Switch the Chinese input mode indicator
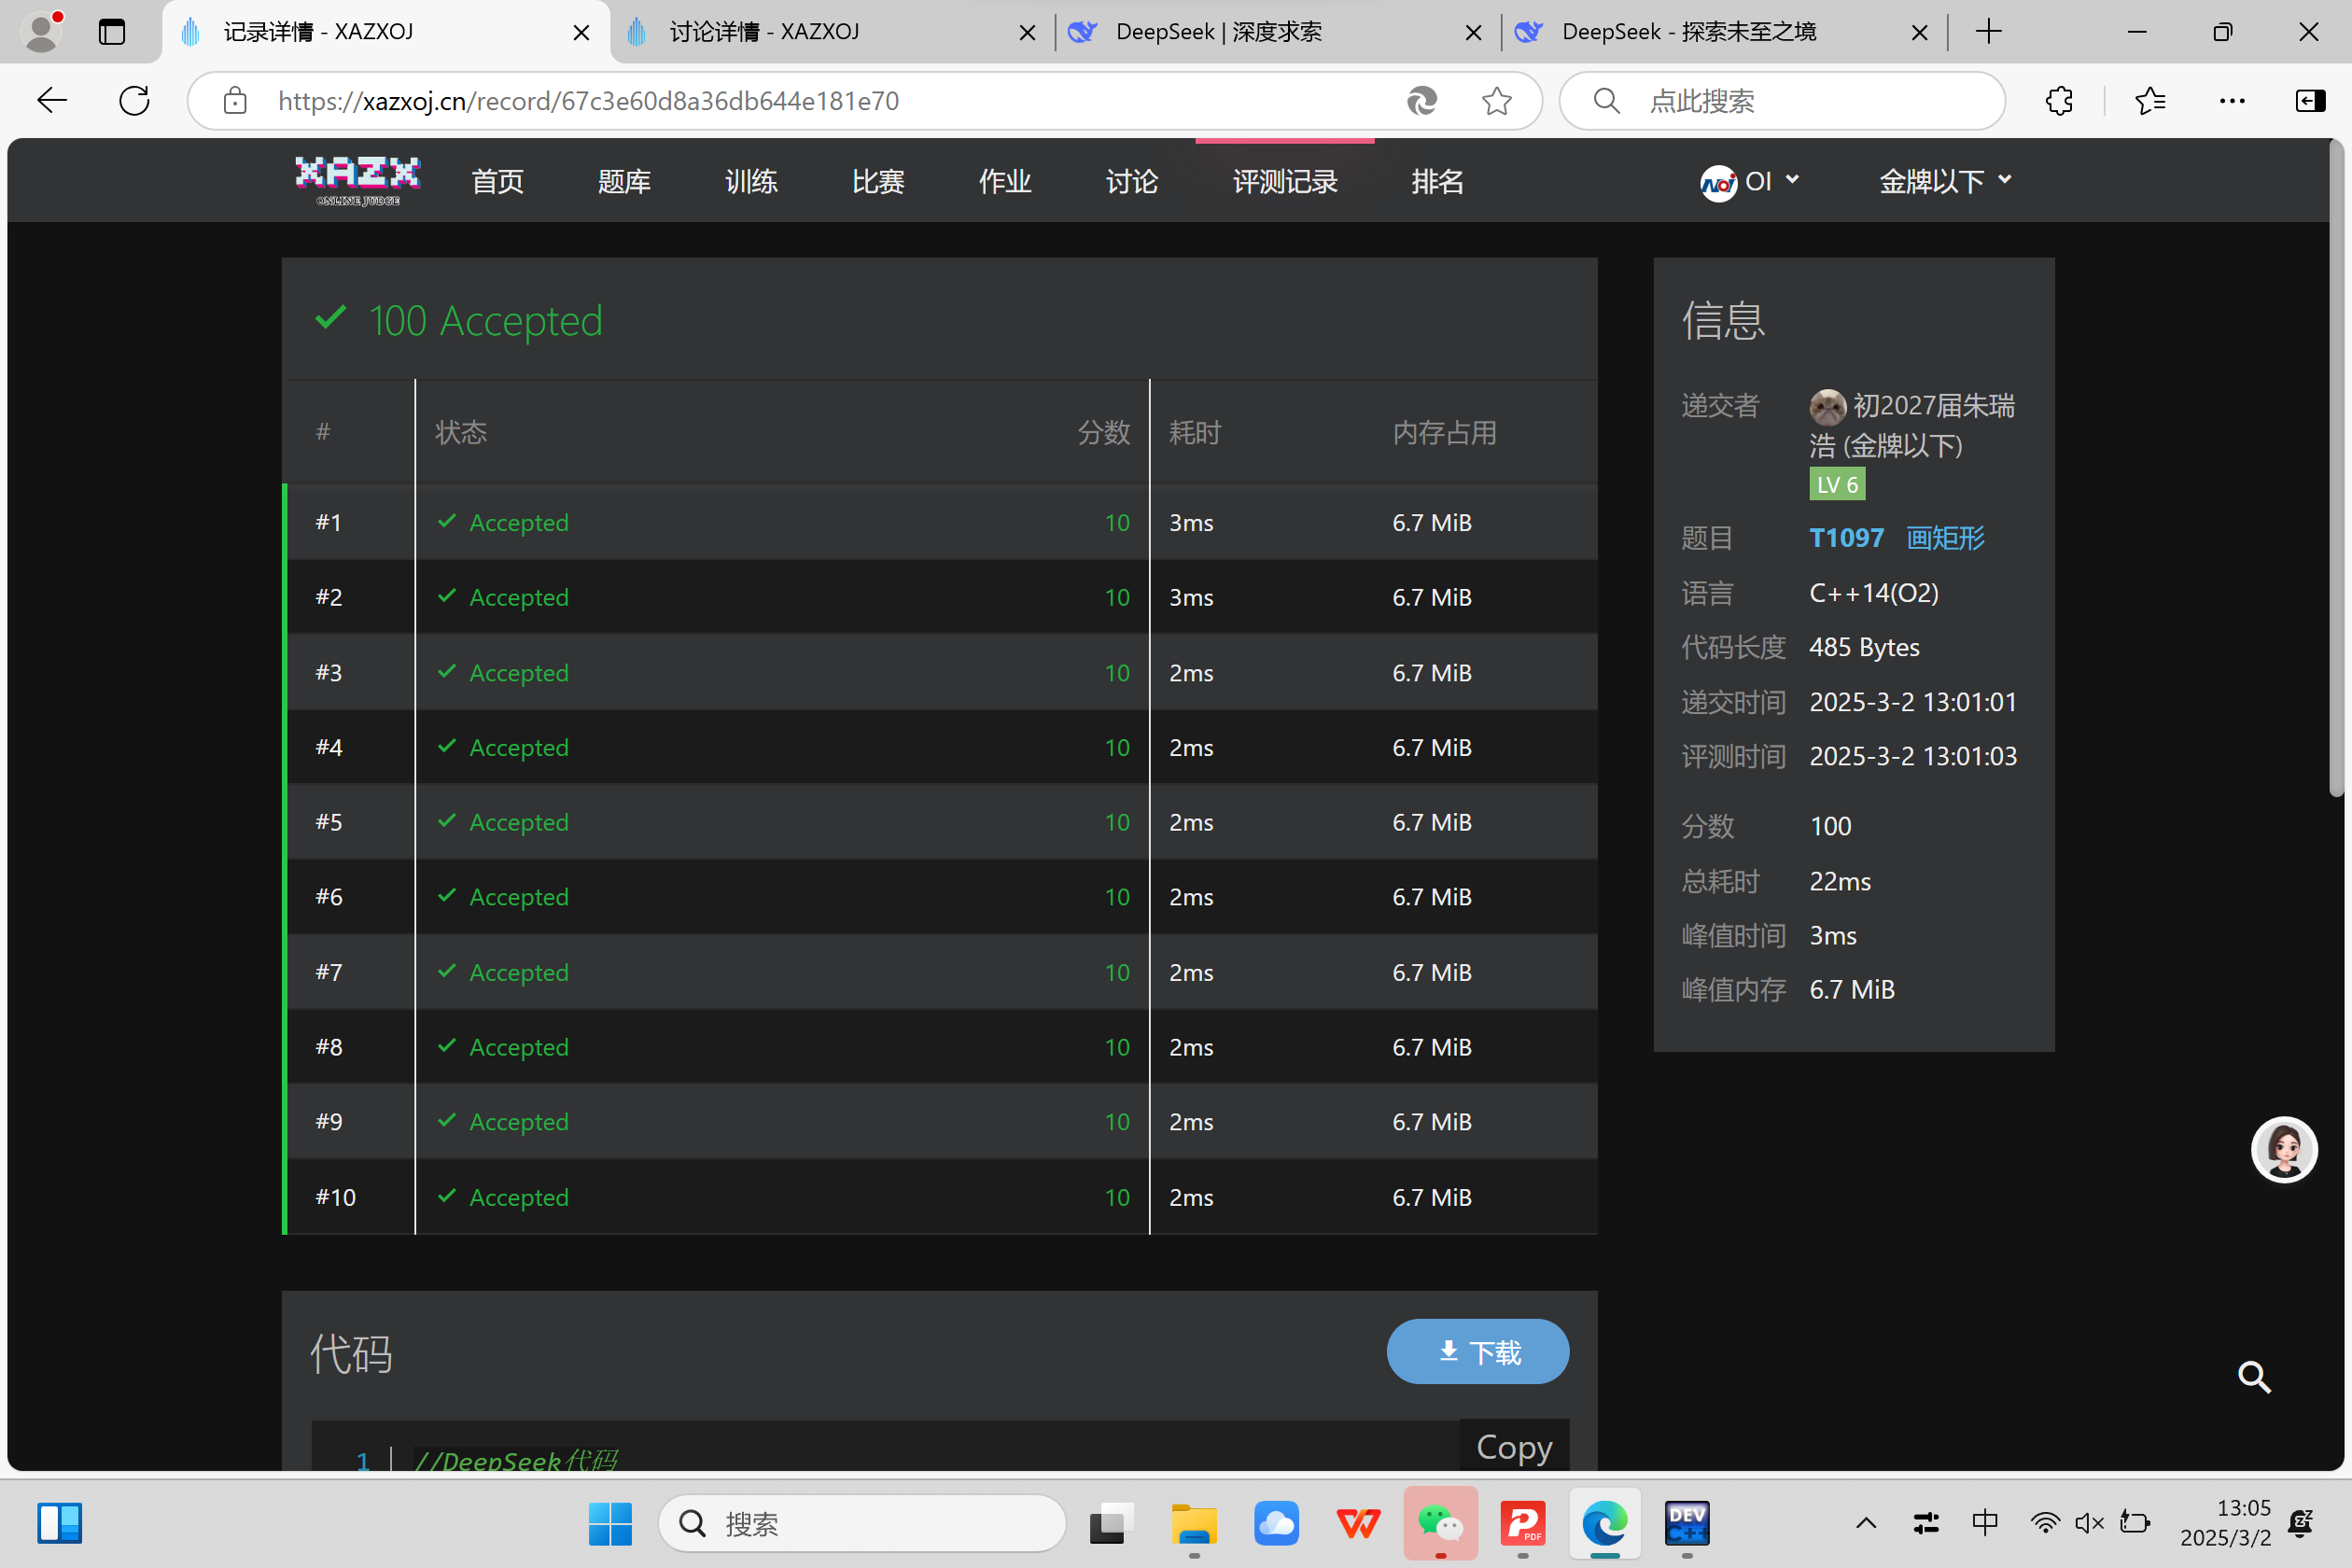The image size is (2352, 1568). (1985, 1523)
